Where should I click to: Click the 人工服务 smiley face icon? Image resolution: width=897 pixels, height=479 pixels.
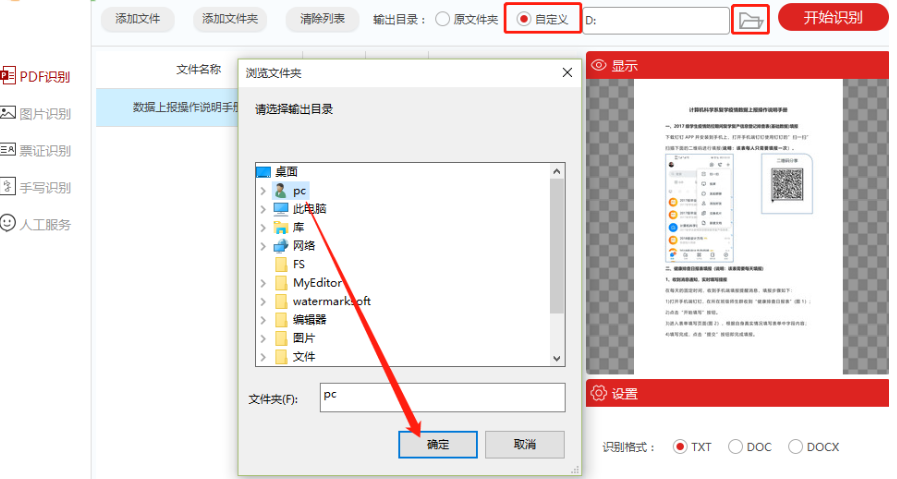(7, 223)
